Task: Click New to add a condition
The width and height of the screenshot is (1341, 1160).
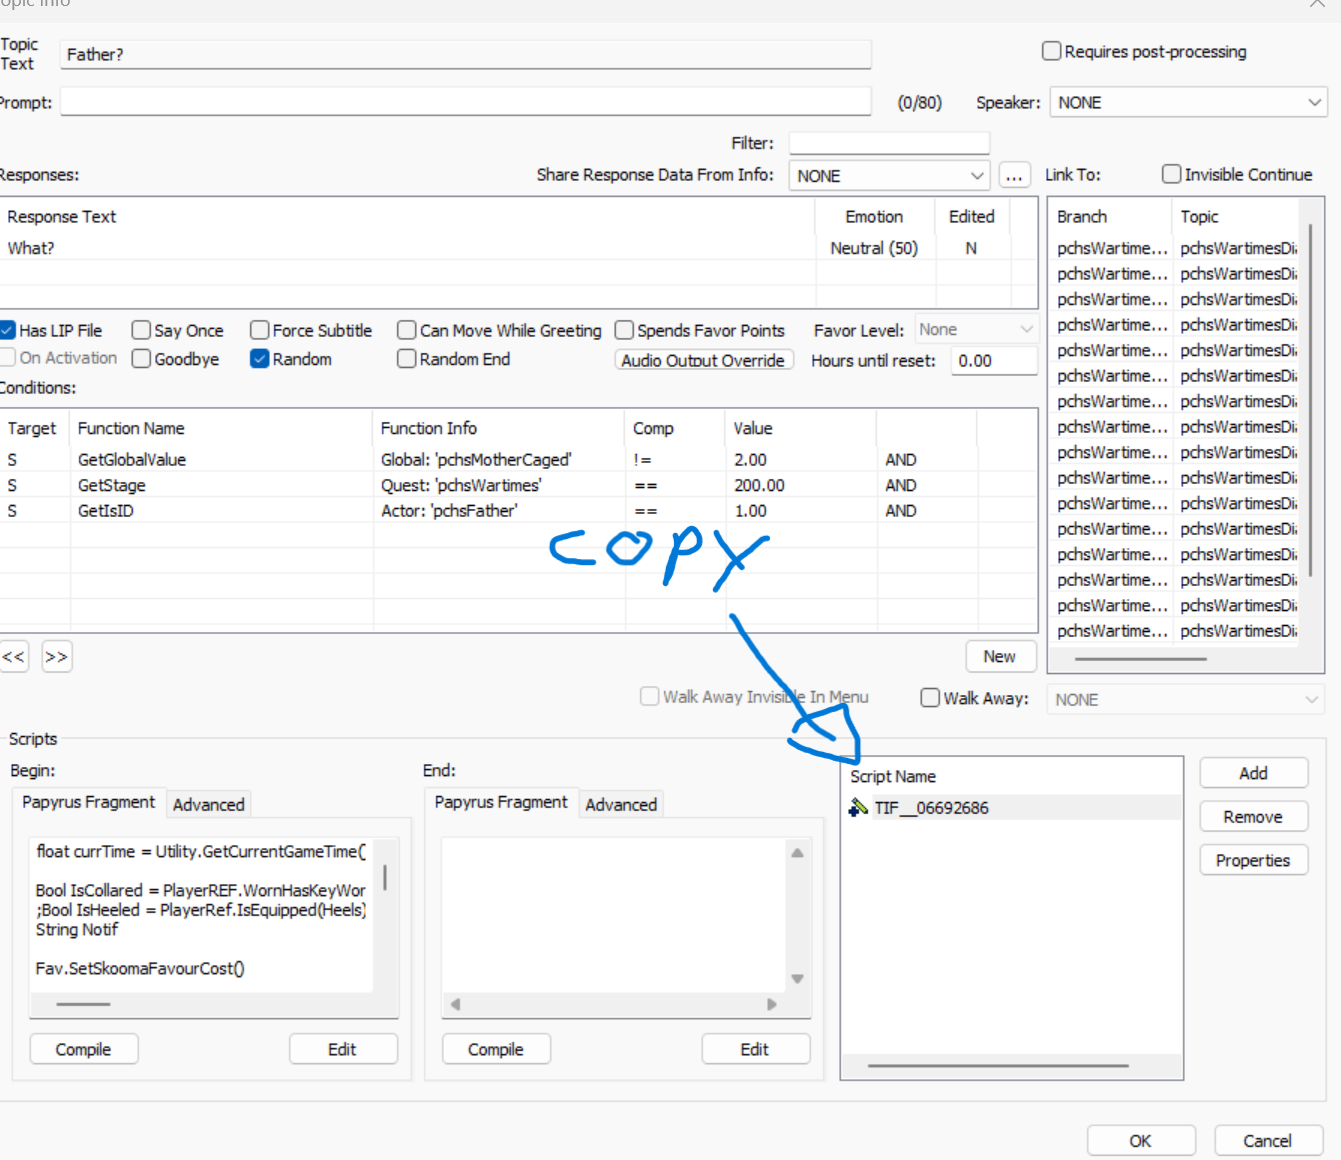Action: [x=1001, y=656]
